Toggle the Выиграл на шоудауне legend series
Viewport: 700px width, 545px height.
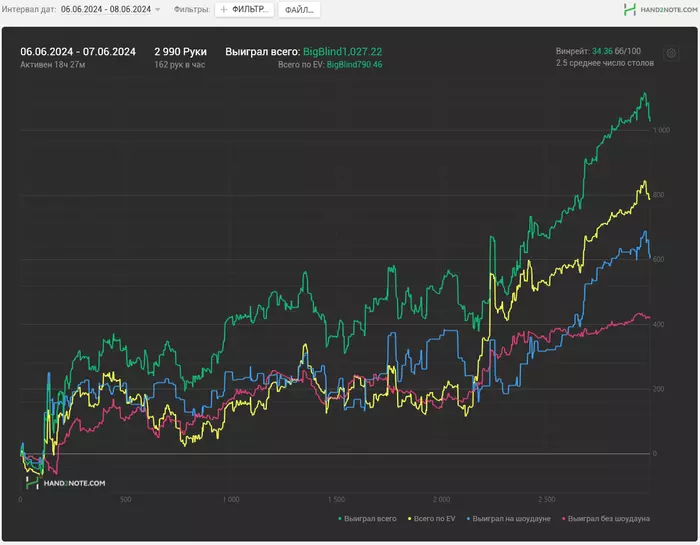coord(508,519)
